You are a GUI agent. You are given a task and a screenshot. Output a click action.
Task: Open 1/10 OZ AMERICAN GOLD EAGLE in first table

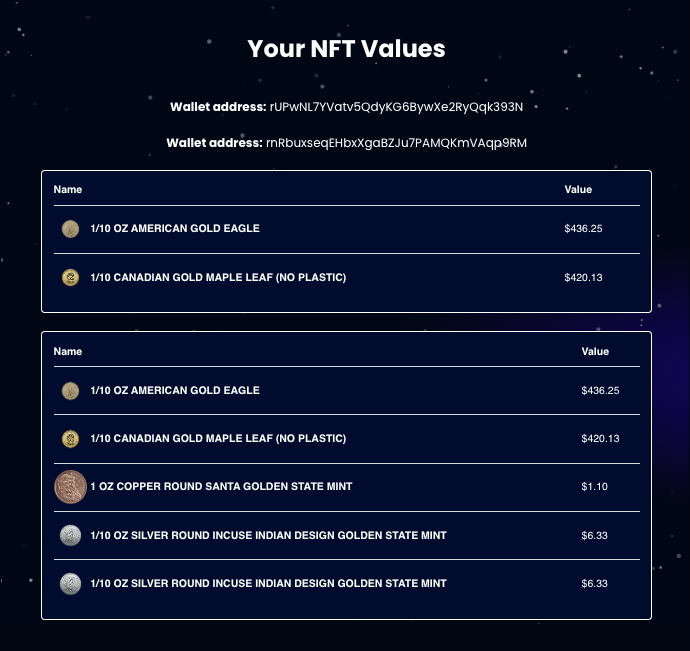click(x=175, y=228)
